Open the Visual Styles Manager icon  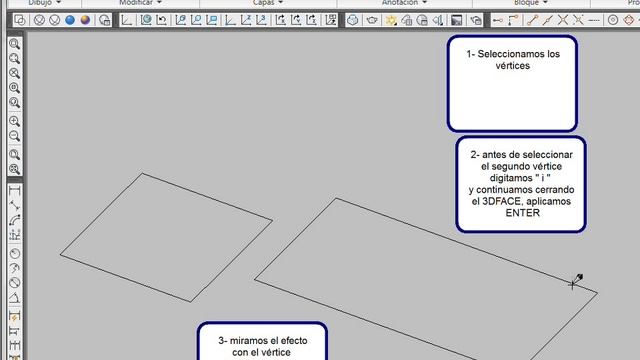pos(105,20)
